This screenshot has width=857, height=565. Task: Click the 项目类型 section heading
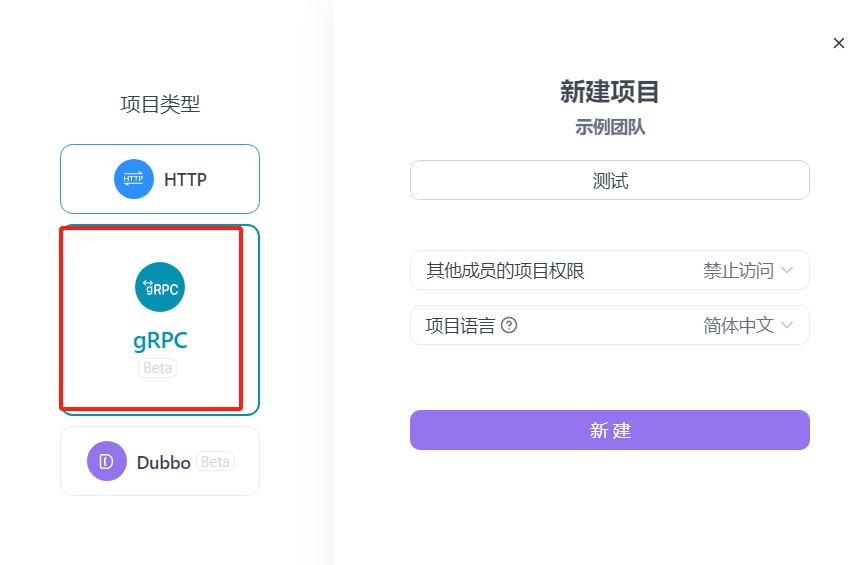(160, 104)
